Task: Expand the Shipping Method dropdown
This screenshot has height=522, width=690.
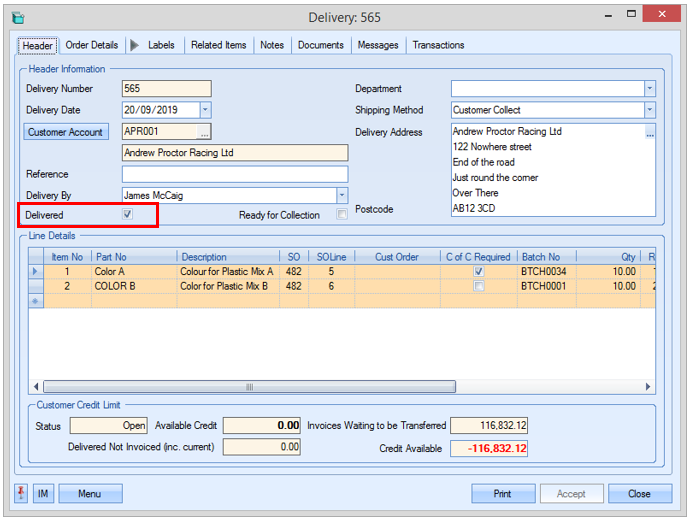Action: click(x=649, y=110)
